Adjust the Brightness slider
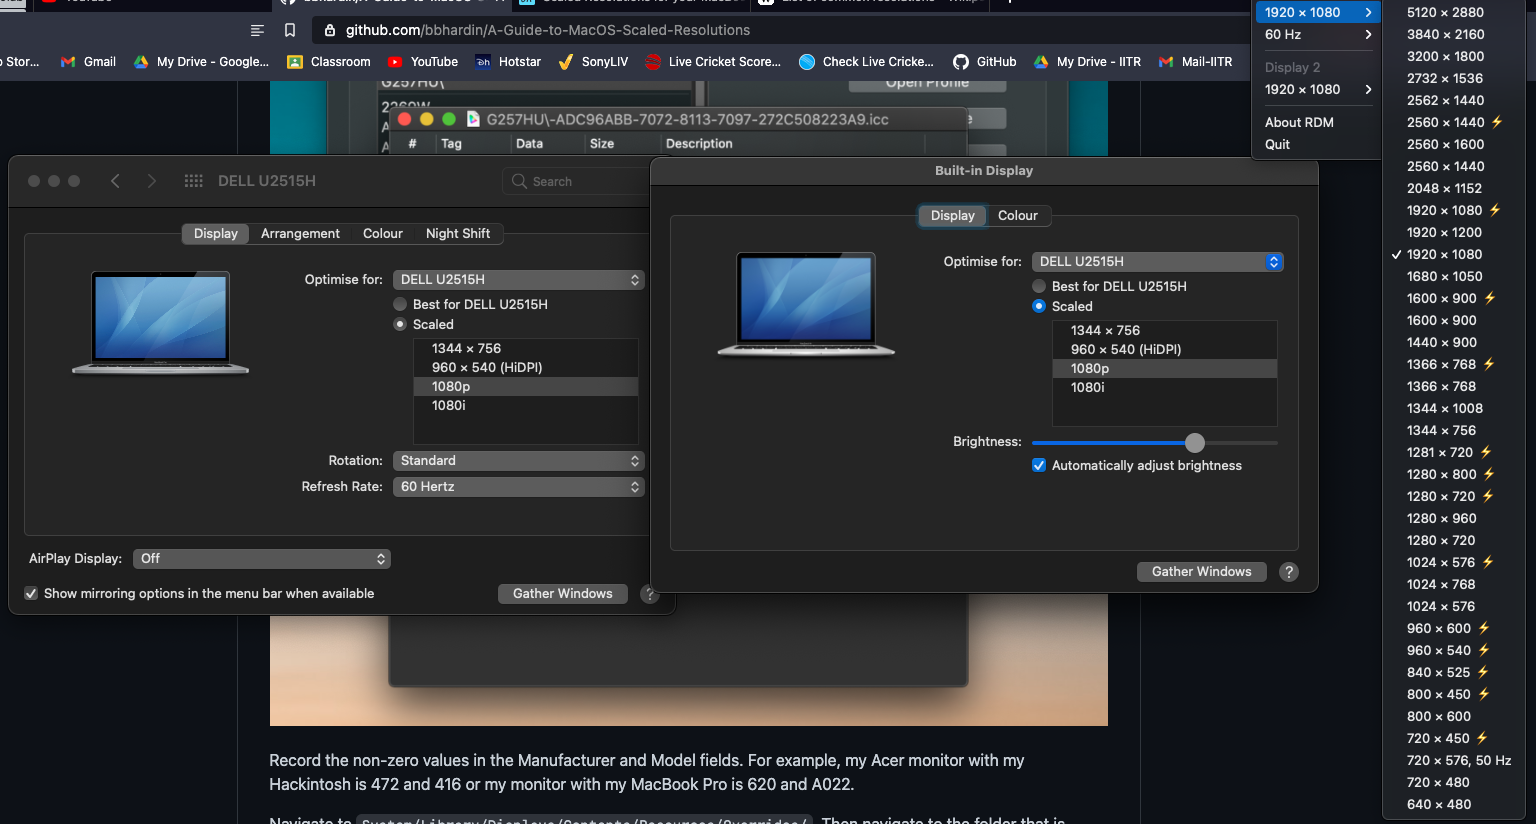The image size is (1536, 824). tap(1196, 442)
